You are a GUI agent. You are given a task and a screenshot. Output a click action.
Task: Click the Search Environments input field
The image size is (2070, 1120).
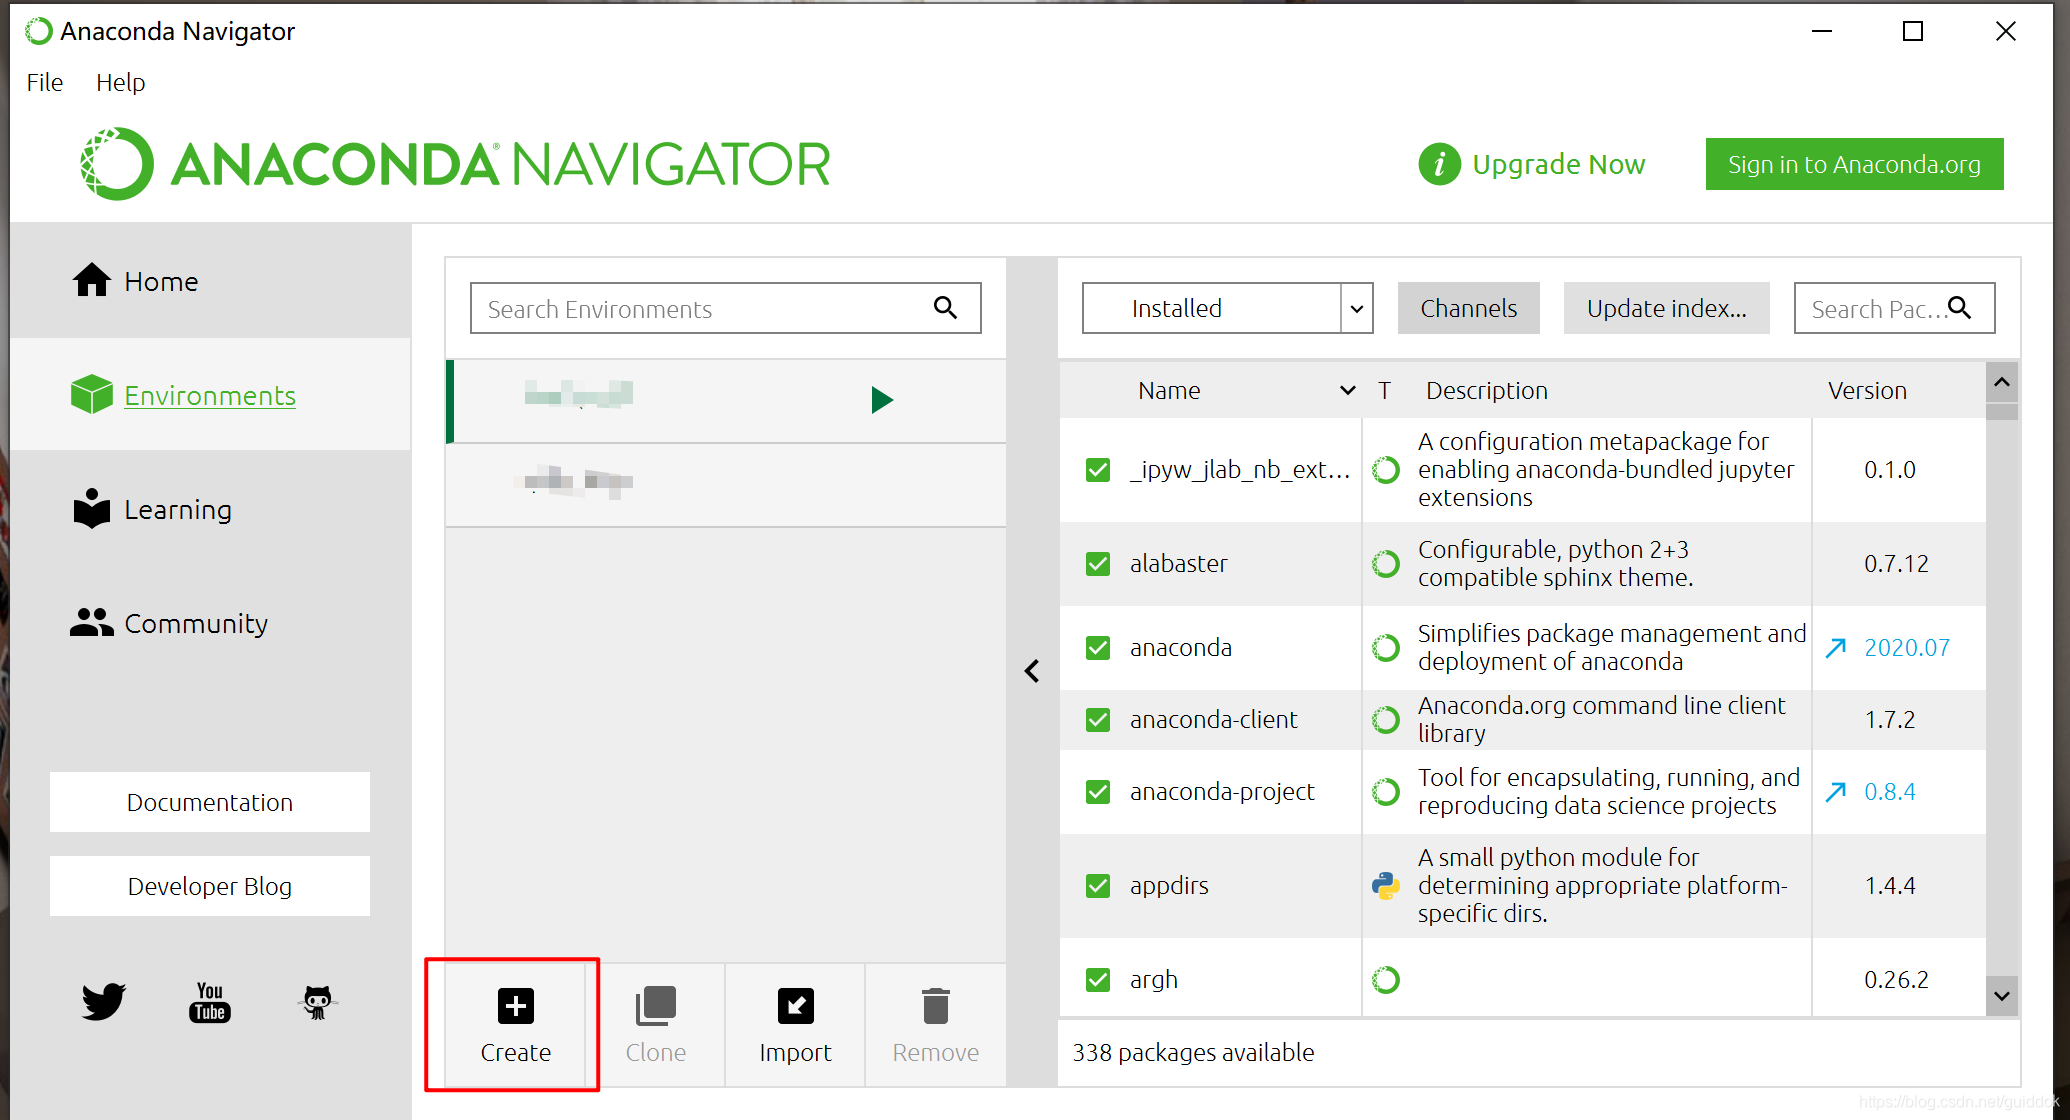tap(725, 309)
